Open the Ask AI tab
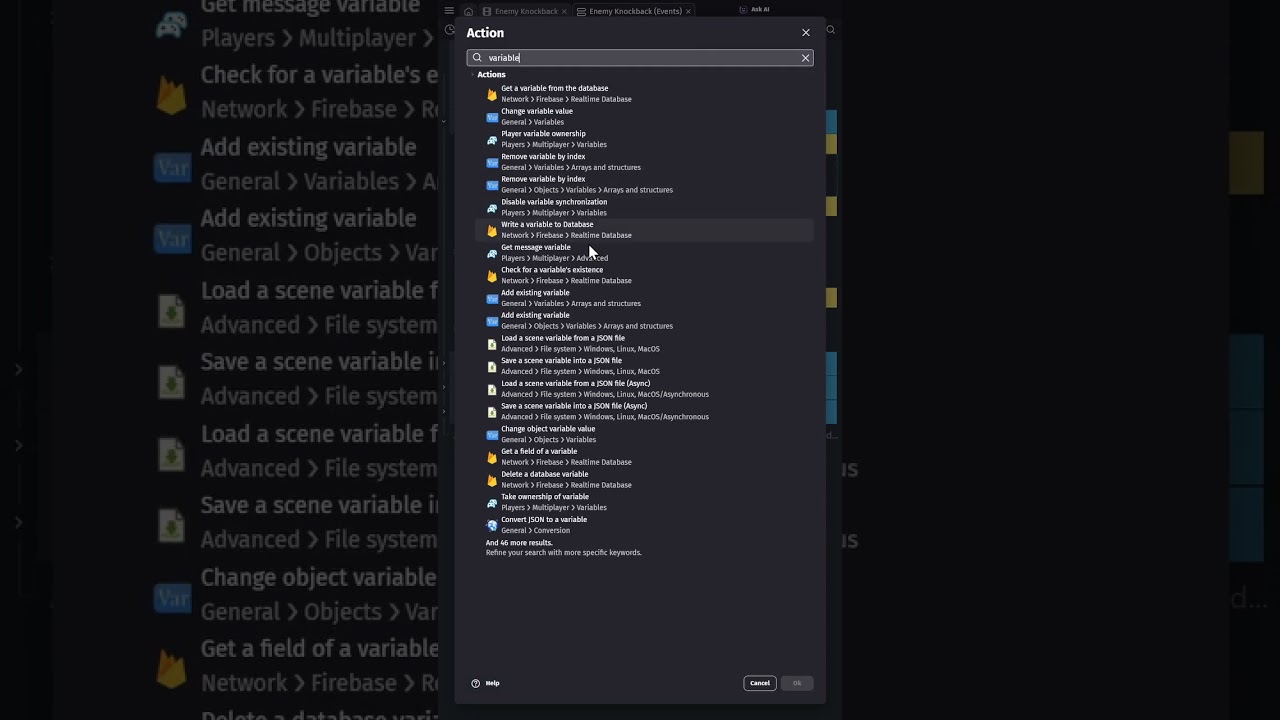Screen dimensions: 1280x720 point(755,9)
